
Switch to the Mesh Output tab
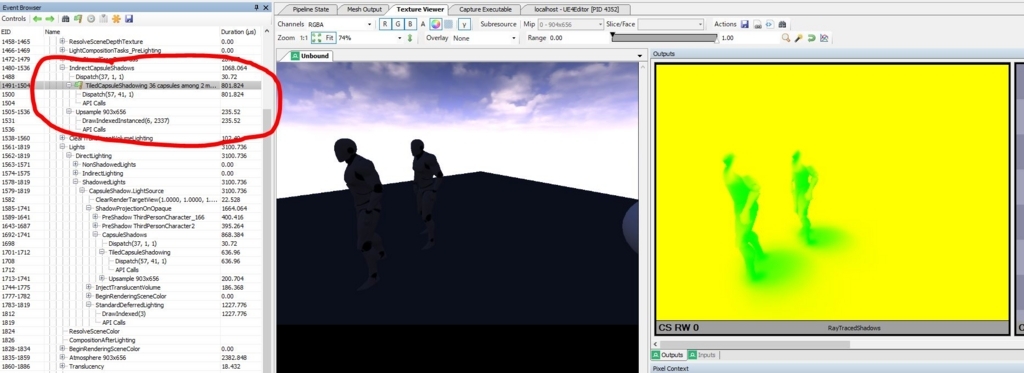pos(363,9)
